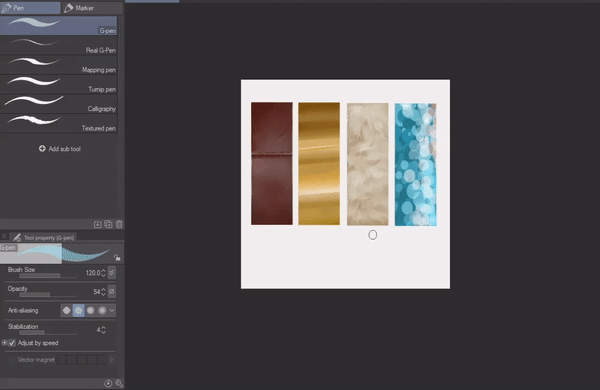Click the blue bokeh swatch on canvas
The height and width of the screenshot is (390, 600).
416,165
